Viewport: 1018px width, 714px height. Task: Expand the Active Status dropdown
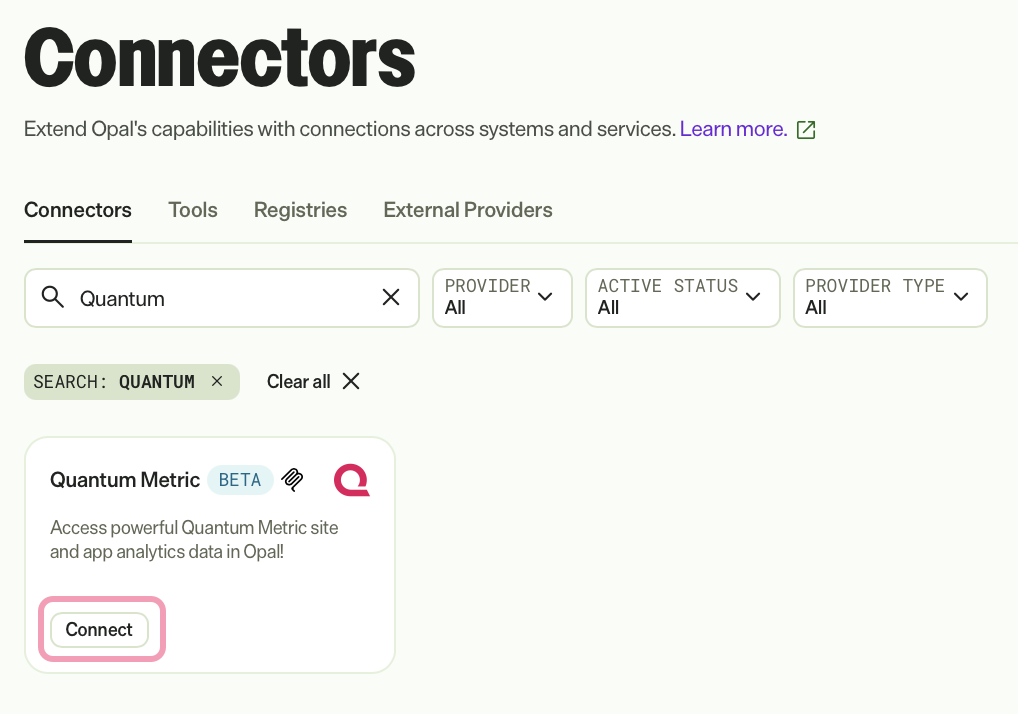(x=682, y=298)
